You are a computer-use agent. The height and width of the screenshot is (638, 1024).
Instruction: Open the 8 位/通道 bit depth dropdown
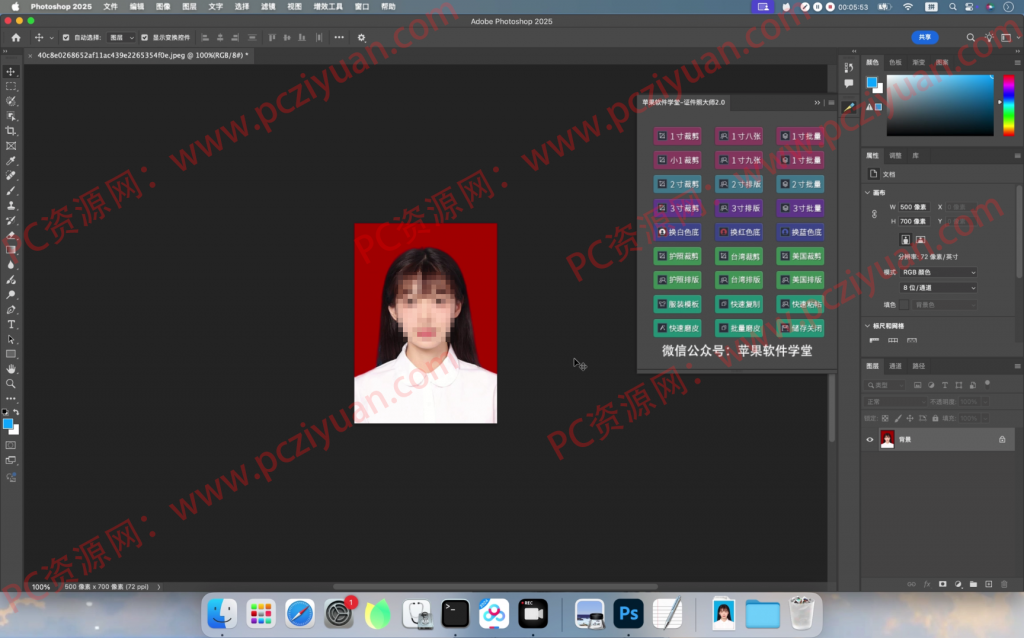pyautogui.click(x=938, y=287)
